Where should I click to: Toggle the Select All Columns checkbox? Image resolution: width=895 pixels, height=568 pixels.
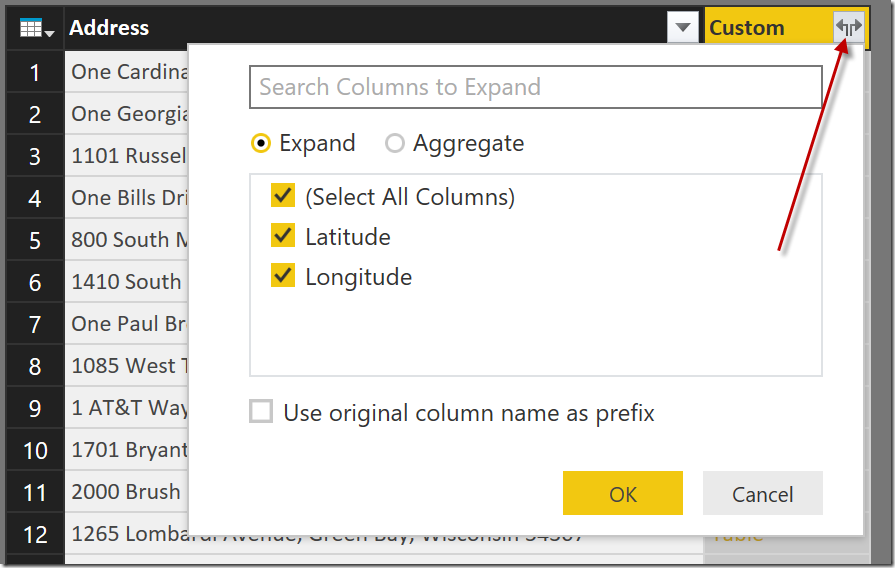coord(283,196)
